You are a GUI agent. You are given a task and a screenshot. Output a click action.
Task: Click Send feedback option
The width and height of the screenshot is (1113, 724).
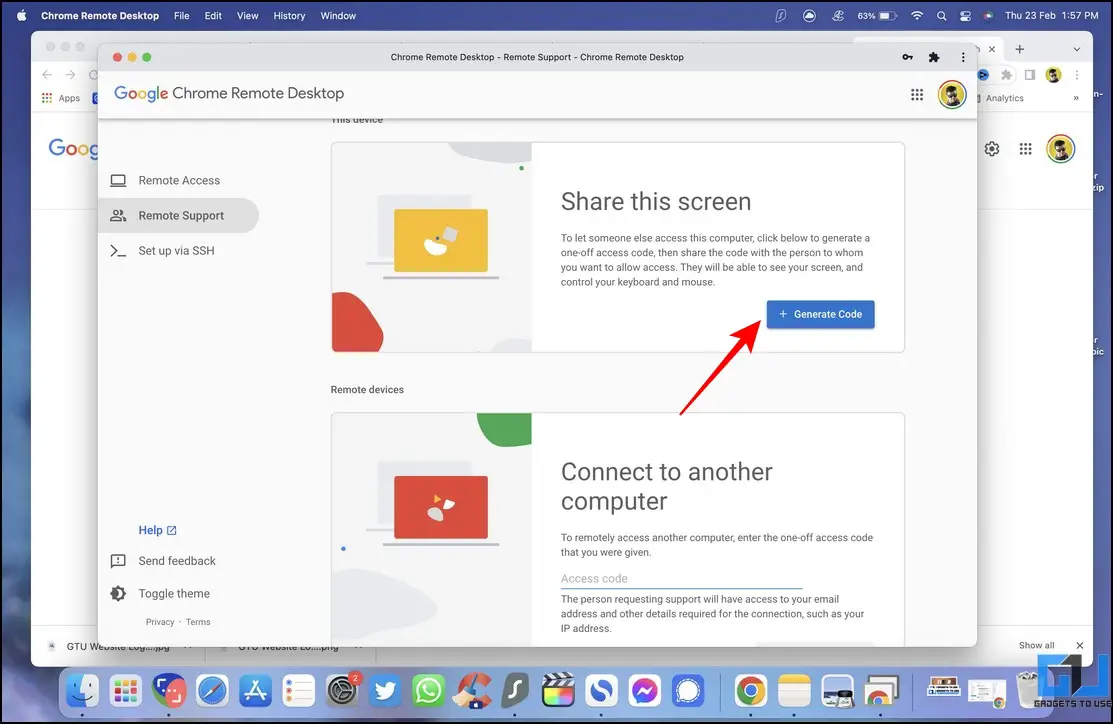point(163,561)
